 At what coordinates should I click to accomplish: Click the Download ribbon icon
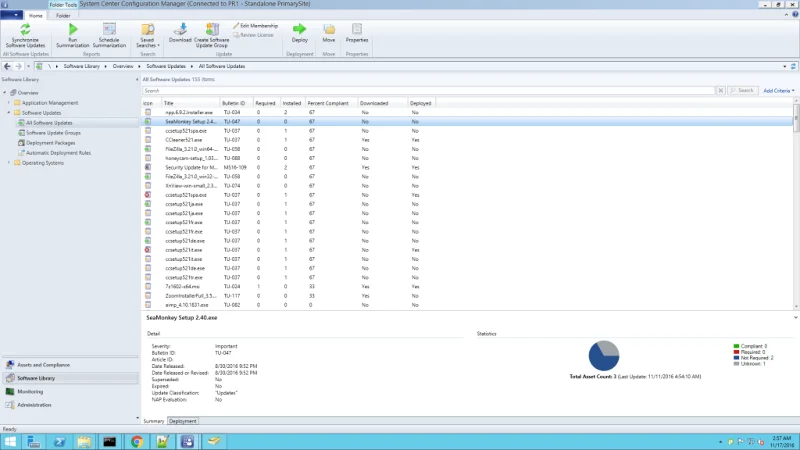coord(180,30)
